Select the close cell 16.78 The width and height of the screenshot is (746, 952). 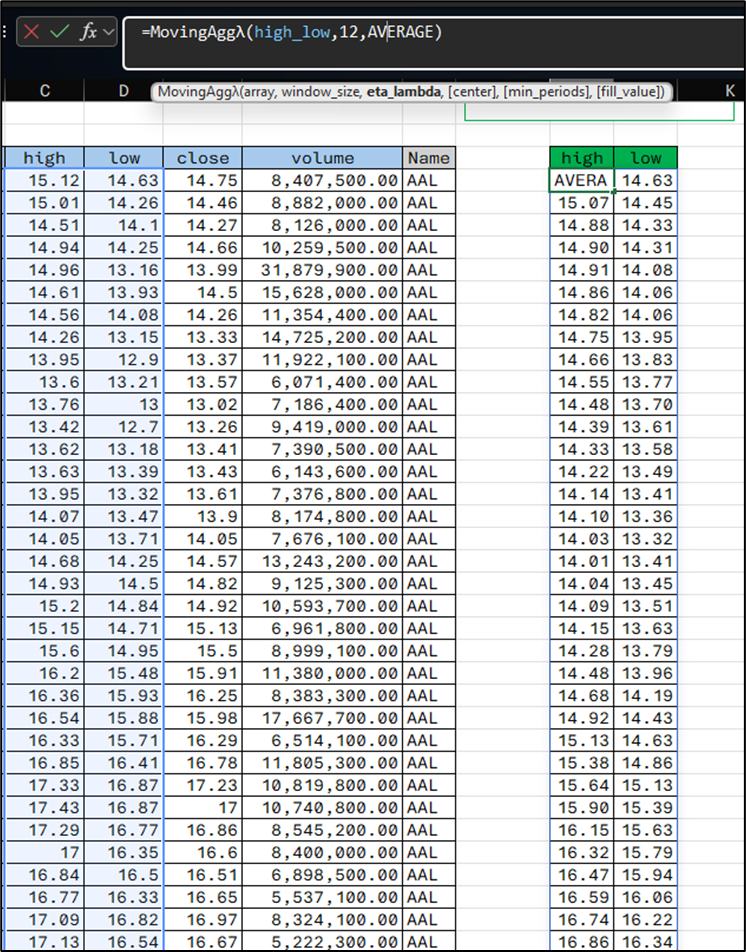point(203,763)
